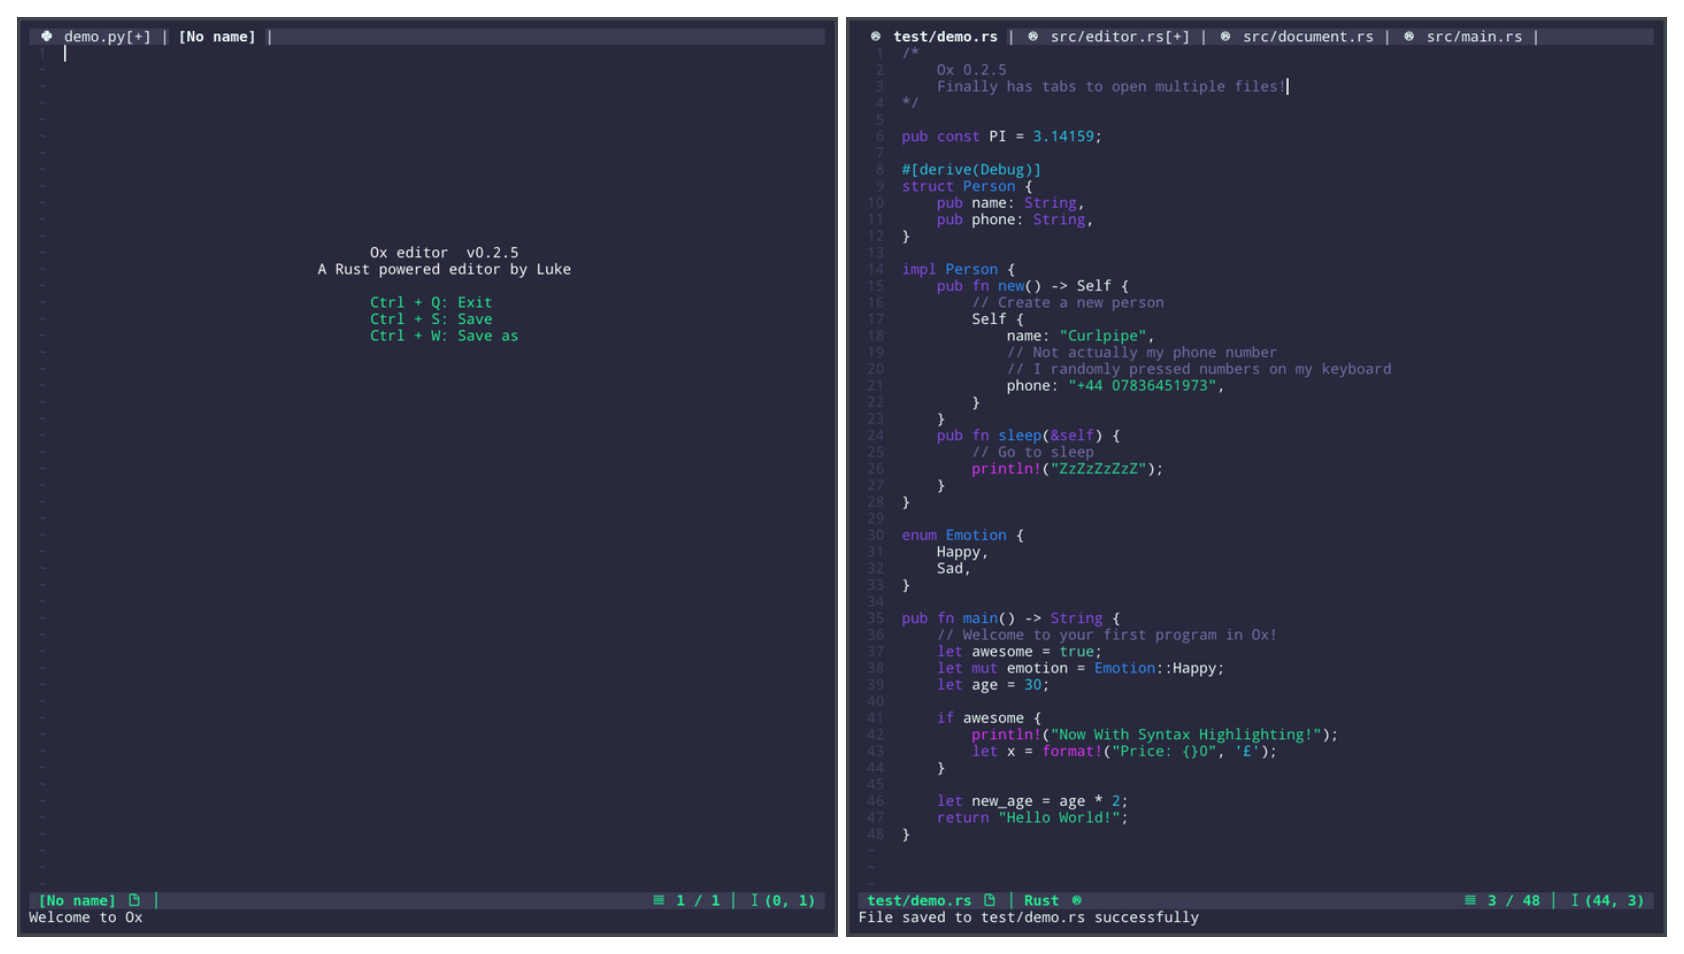Viewport: 1684px width, 954px height.
Task: Click the Rust gear icon on the src/editor.rs tab
Action: 1031,36
